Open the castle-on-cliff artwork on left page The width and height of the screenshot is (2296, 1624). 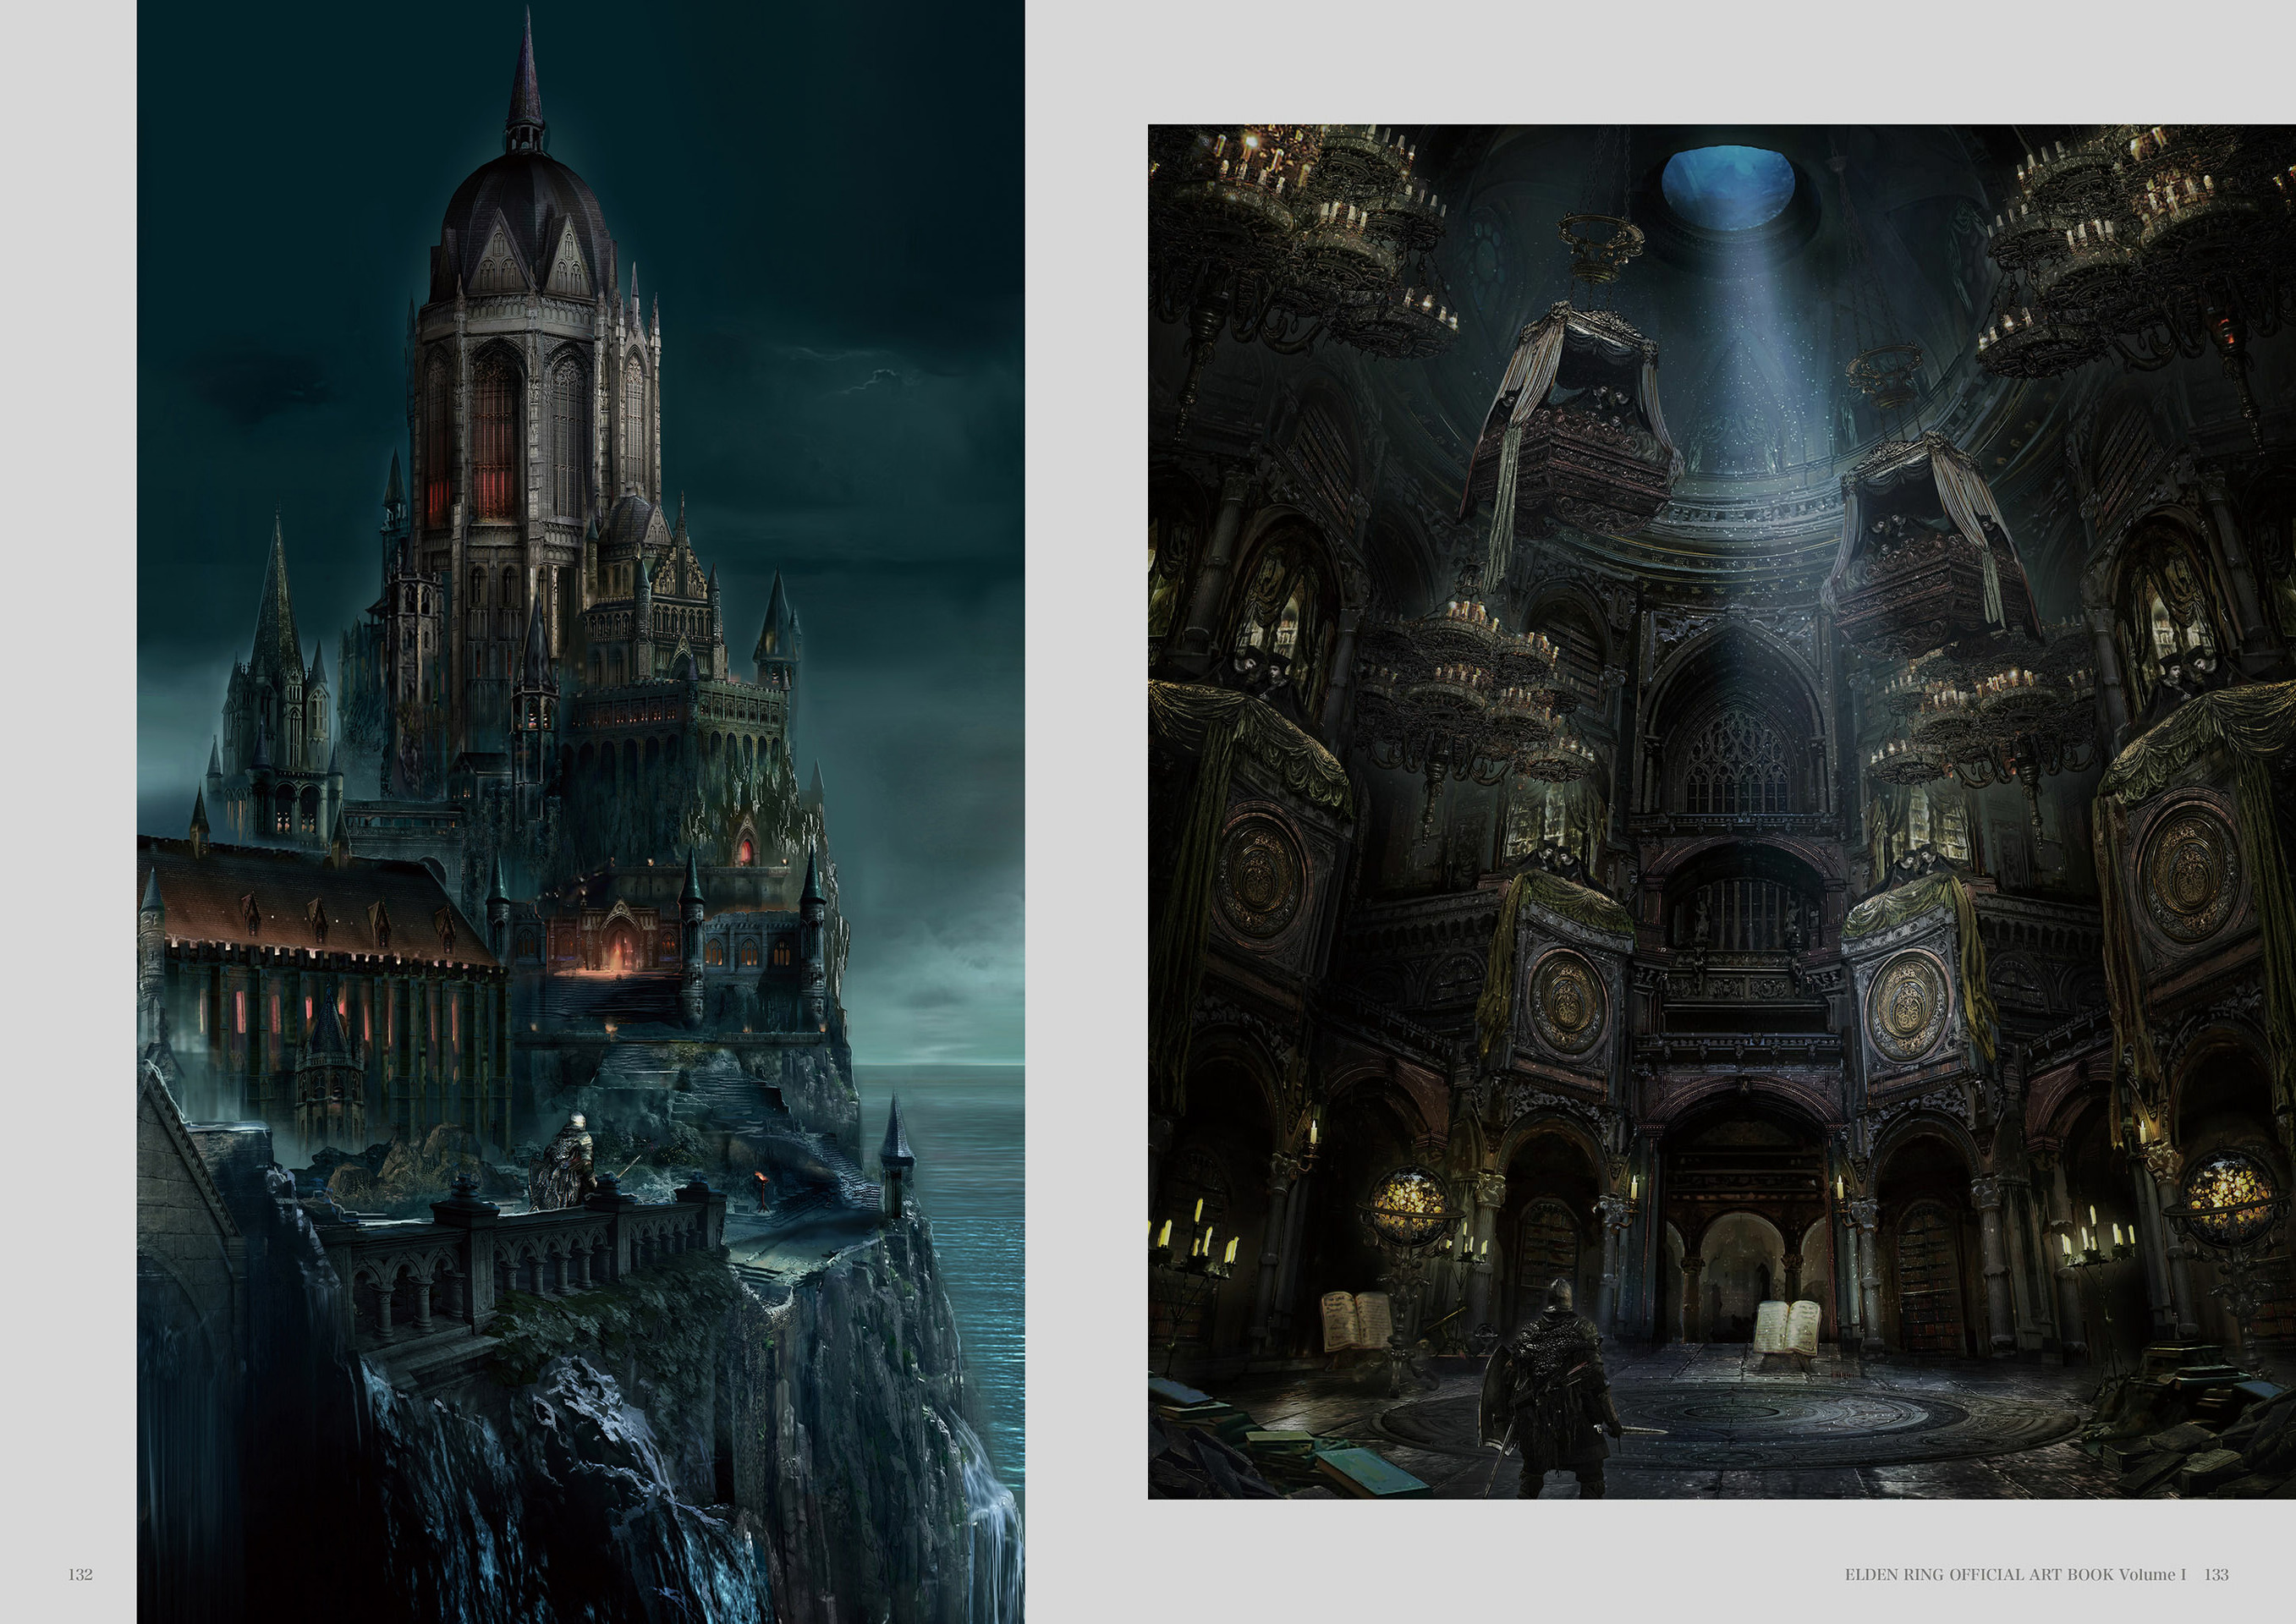580,812
